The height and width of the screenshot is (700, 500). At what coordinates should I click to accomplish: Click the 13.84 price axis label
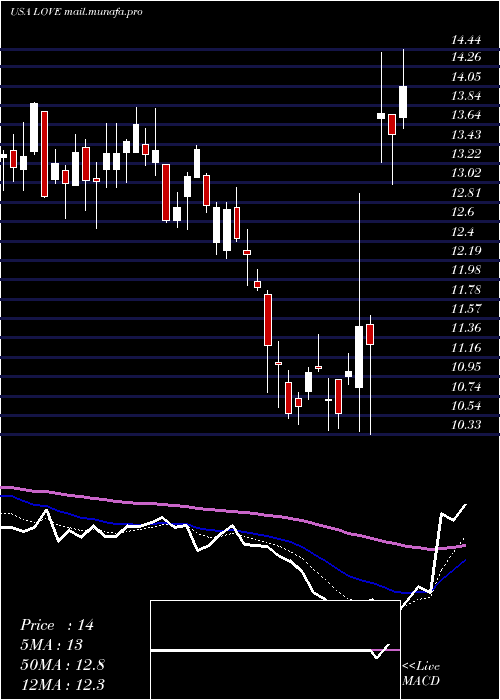pos(466,96)
